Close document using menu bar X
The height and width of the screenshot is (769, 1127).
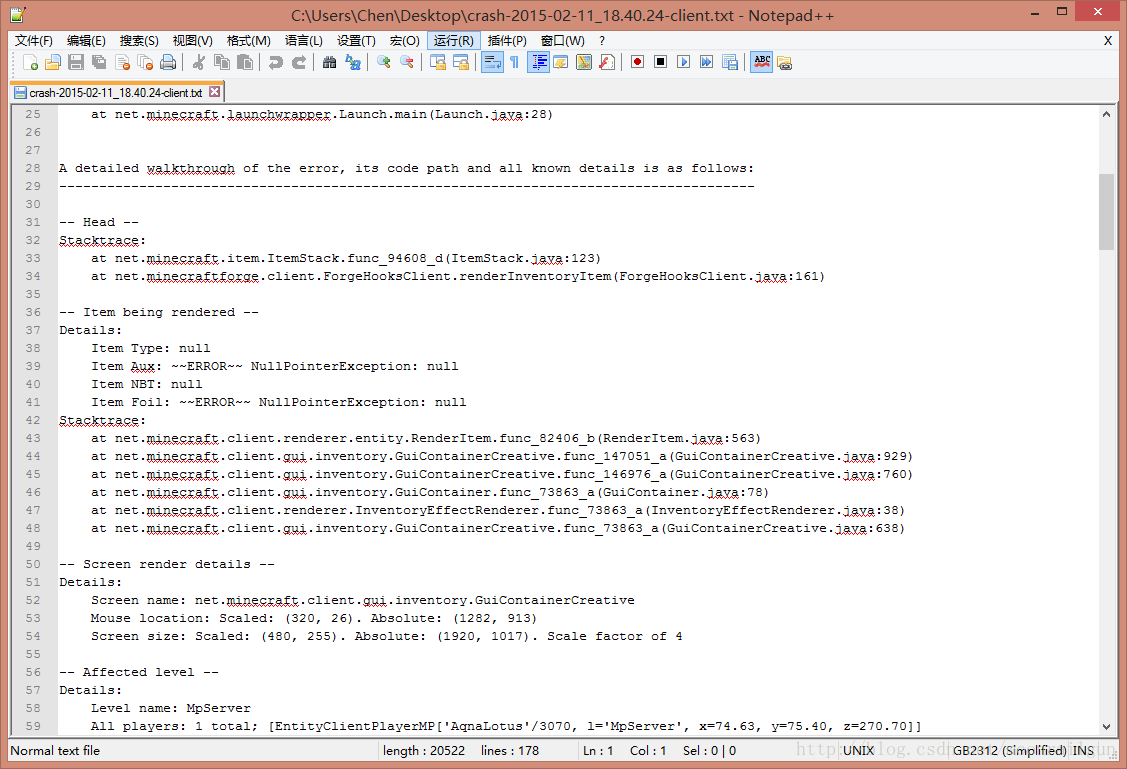click(1108, 41)
